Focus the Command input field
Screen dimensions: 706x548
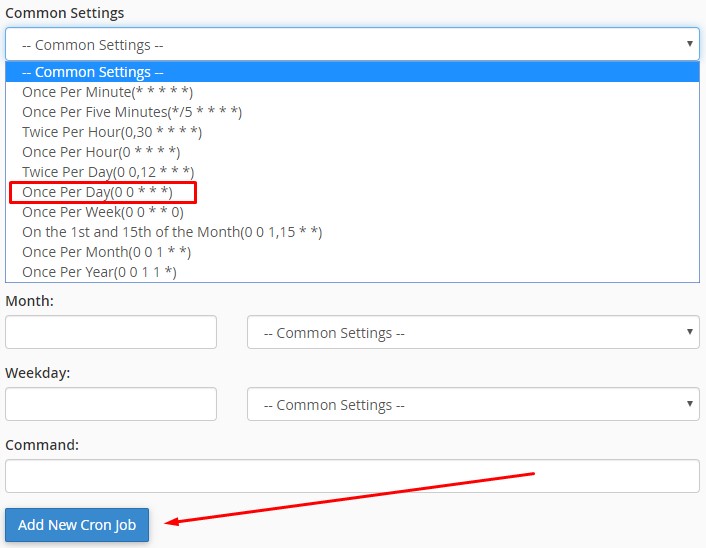pos(351,476)
